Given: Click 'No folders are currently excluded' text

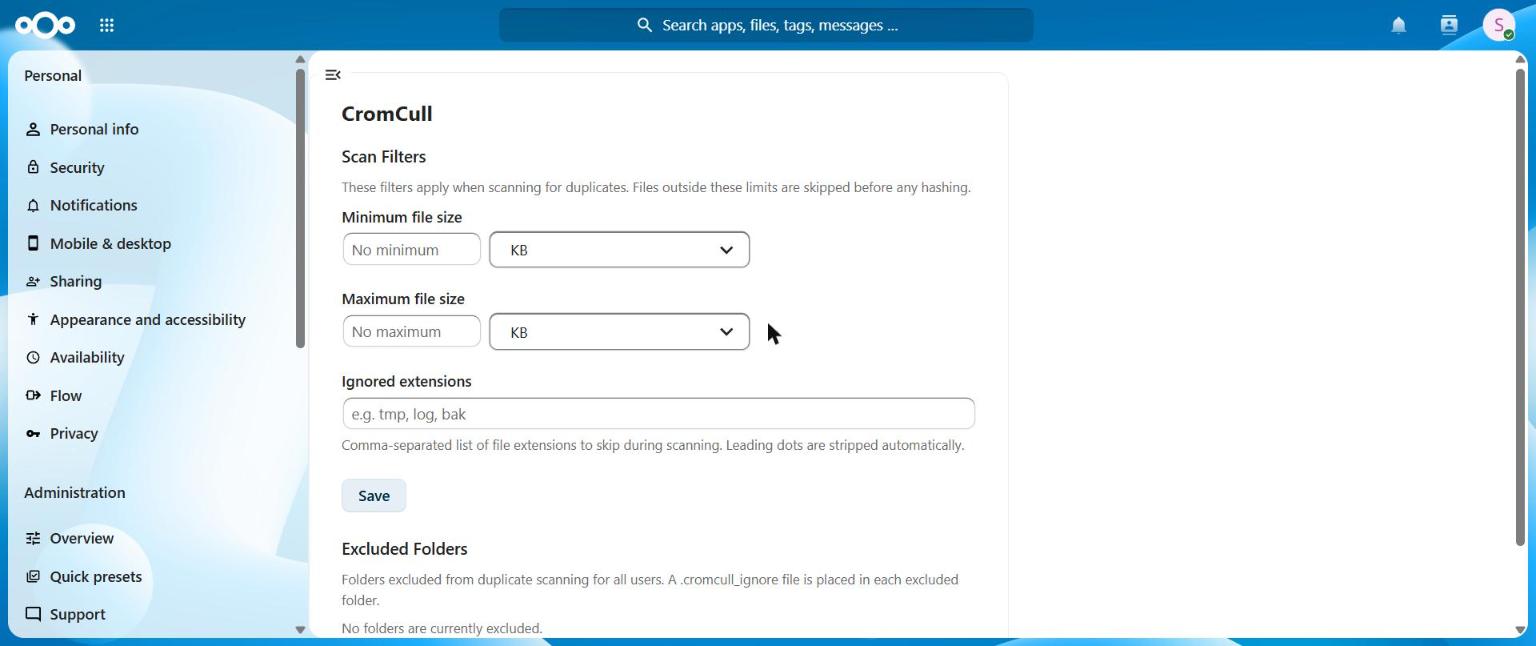Looking at the screenshot, I should [442, 628].
